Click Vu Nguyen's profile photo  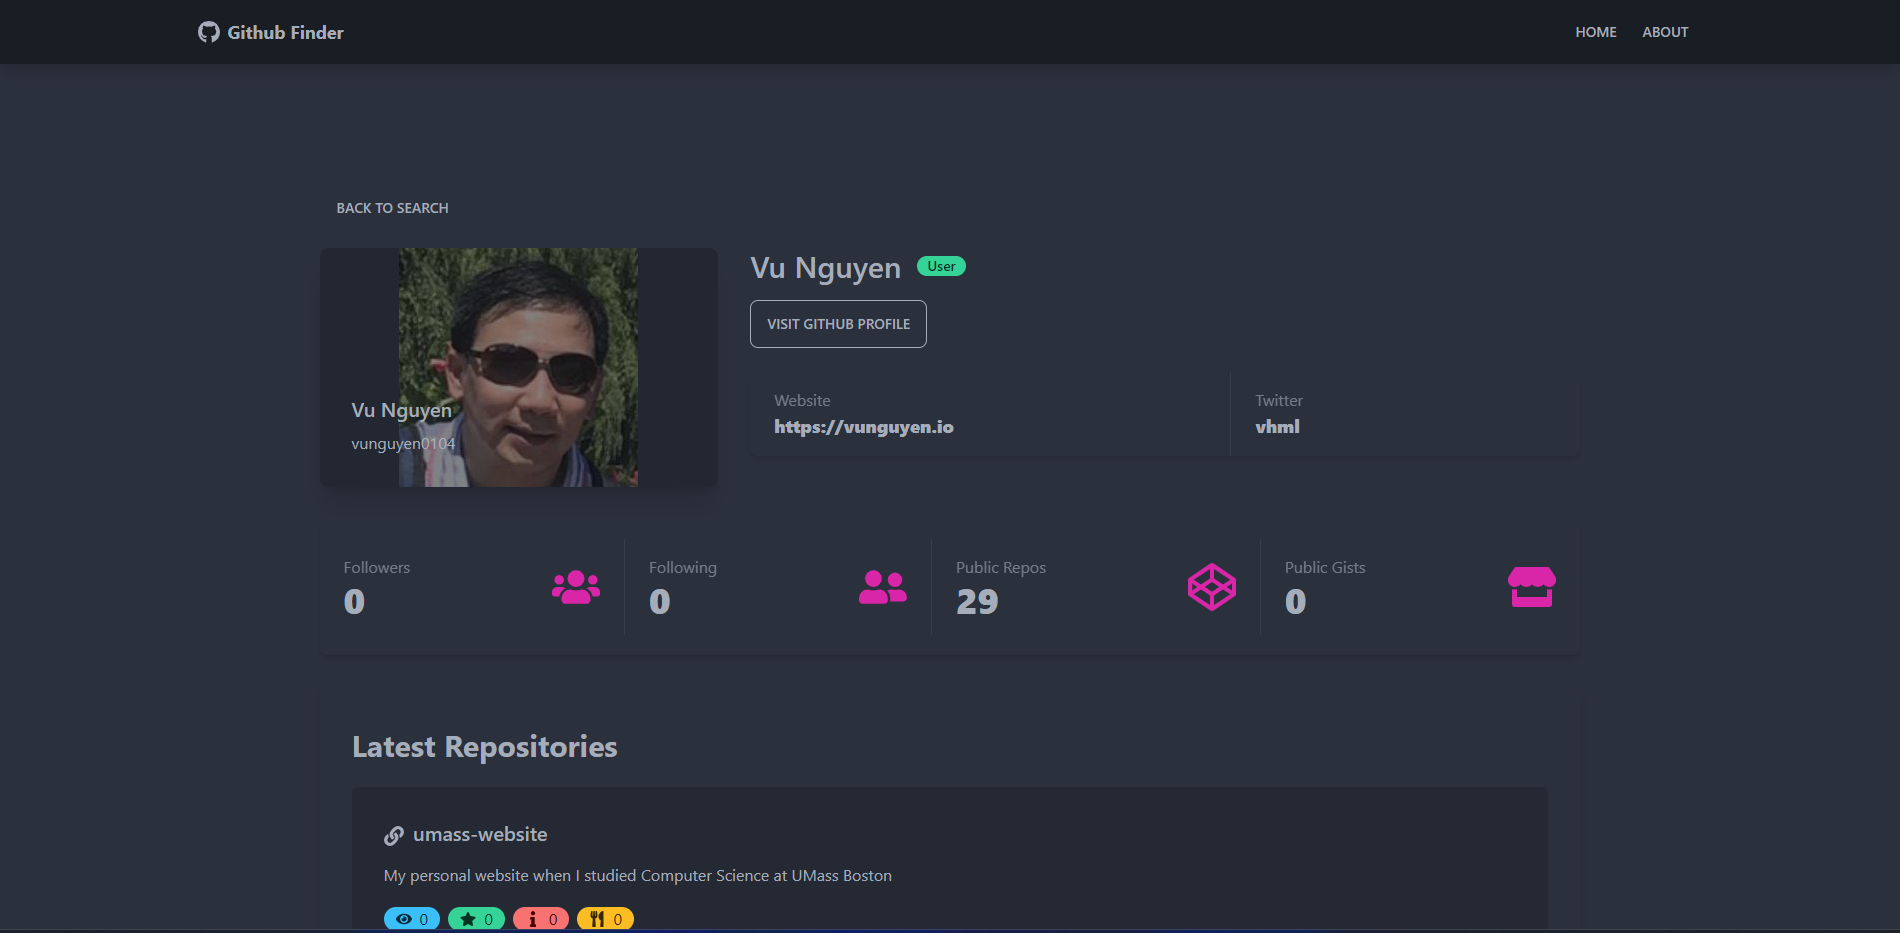[x=517, y=367]
